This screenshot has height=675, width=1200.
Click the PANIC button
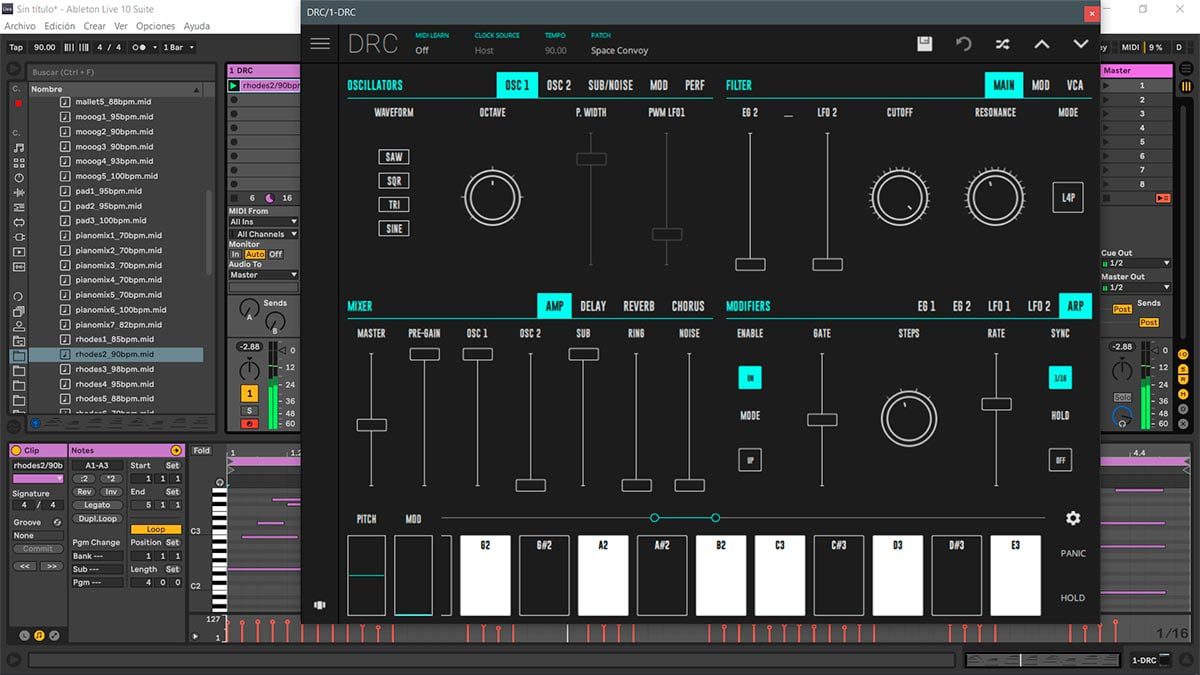click(x=1073, y=553)
